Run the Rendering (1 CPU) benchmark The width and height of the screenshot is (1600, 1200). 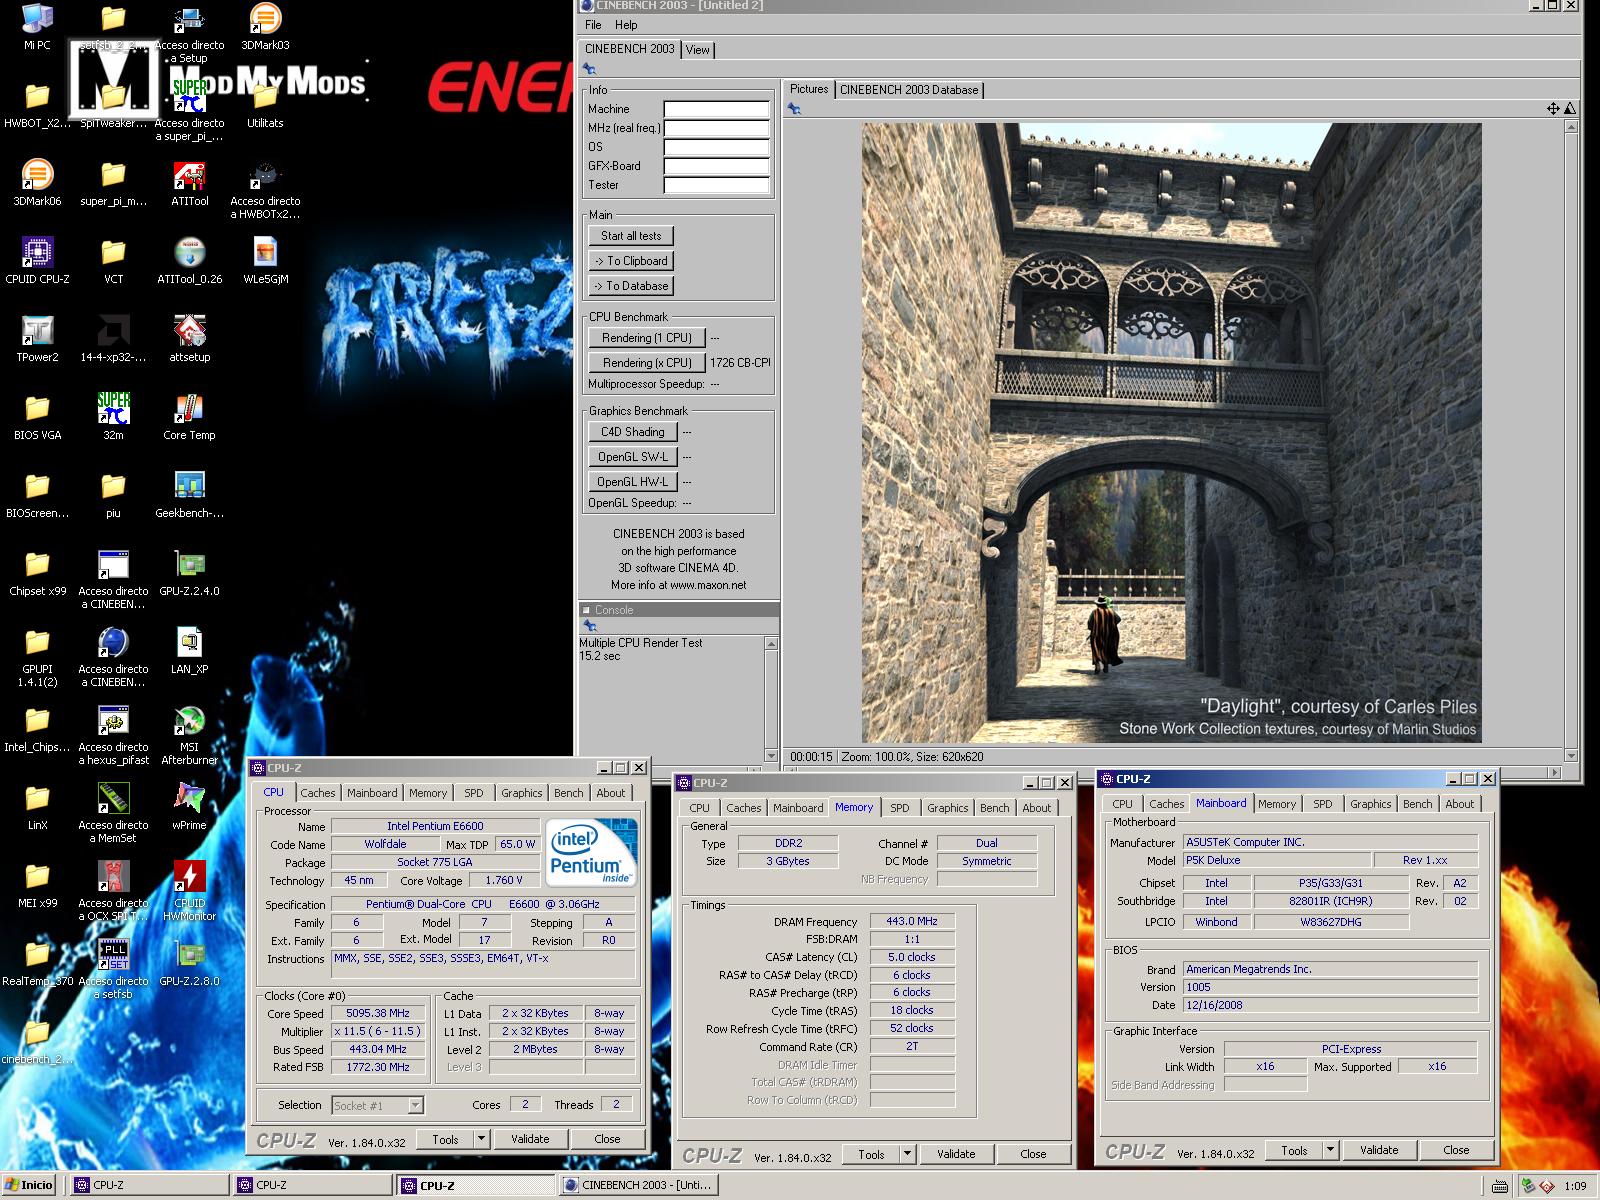pos(647,338)
